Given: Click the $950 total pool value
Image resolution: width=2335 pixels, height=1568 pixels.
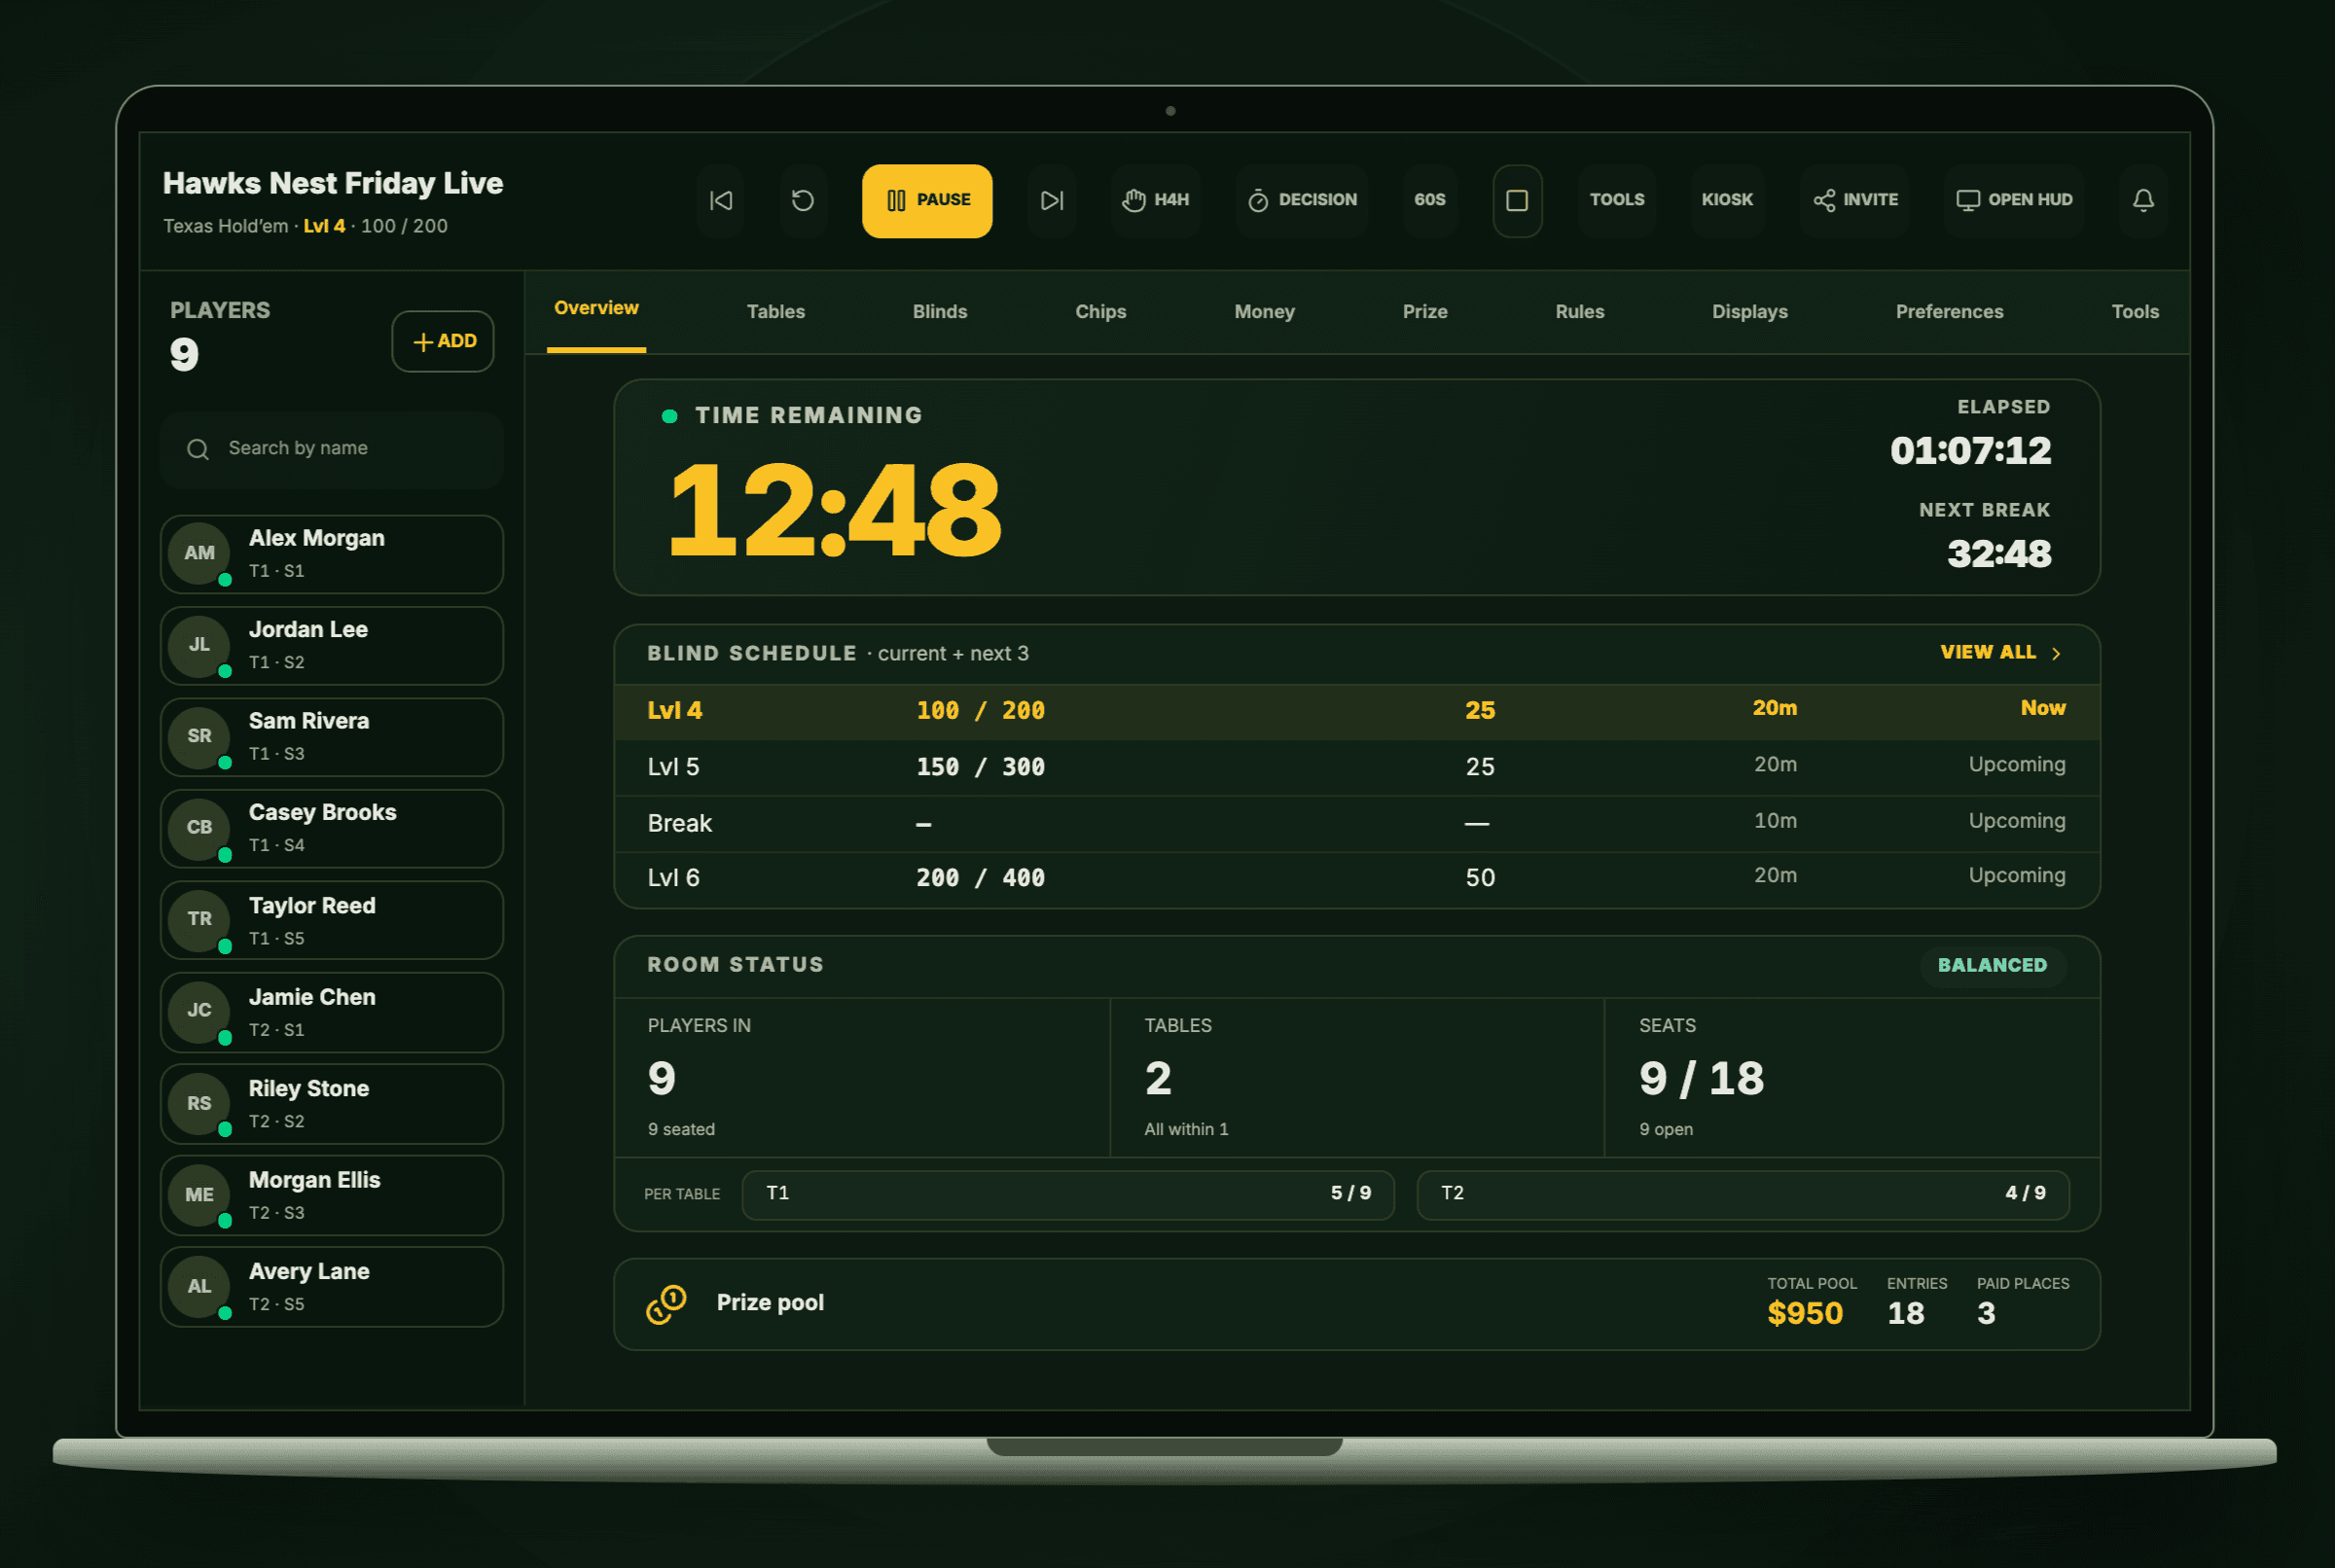Looking at the screenshot, I should tap(1804, 1314).
